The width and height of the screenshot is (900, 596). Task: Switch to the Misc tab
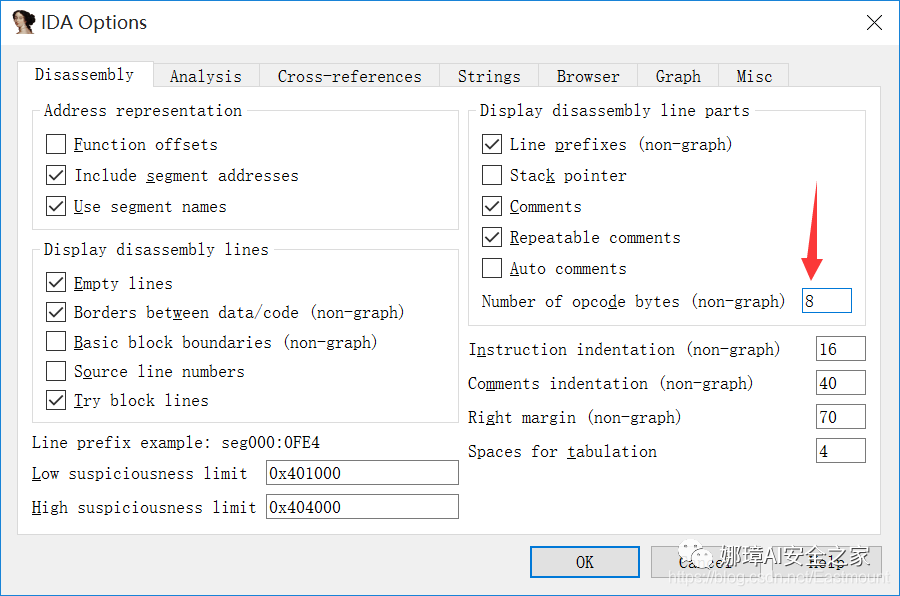754,76
